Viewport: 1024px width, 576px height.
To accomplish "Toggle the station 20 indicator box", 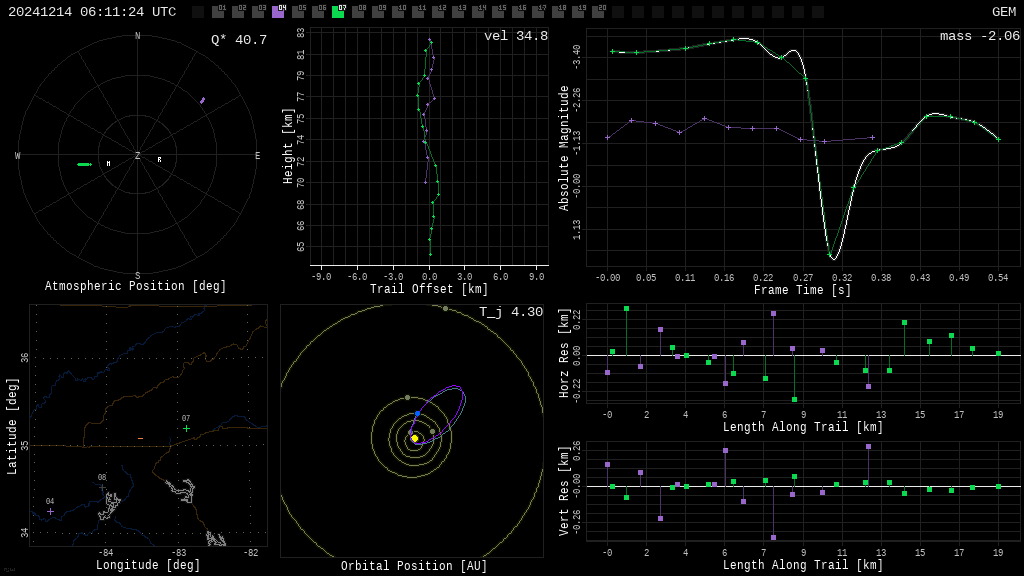I will click(x=598, y=12).
